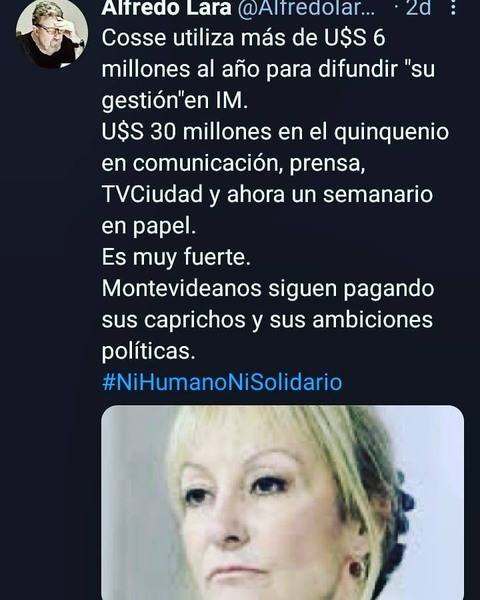The width and height of the screenshot is (480, 600).
Task: Open the @Alfredolar... handle profile
Action: click(306, 8)
